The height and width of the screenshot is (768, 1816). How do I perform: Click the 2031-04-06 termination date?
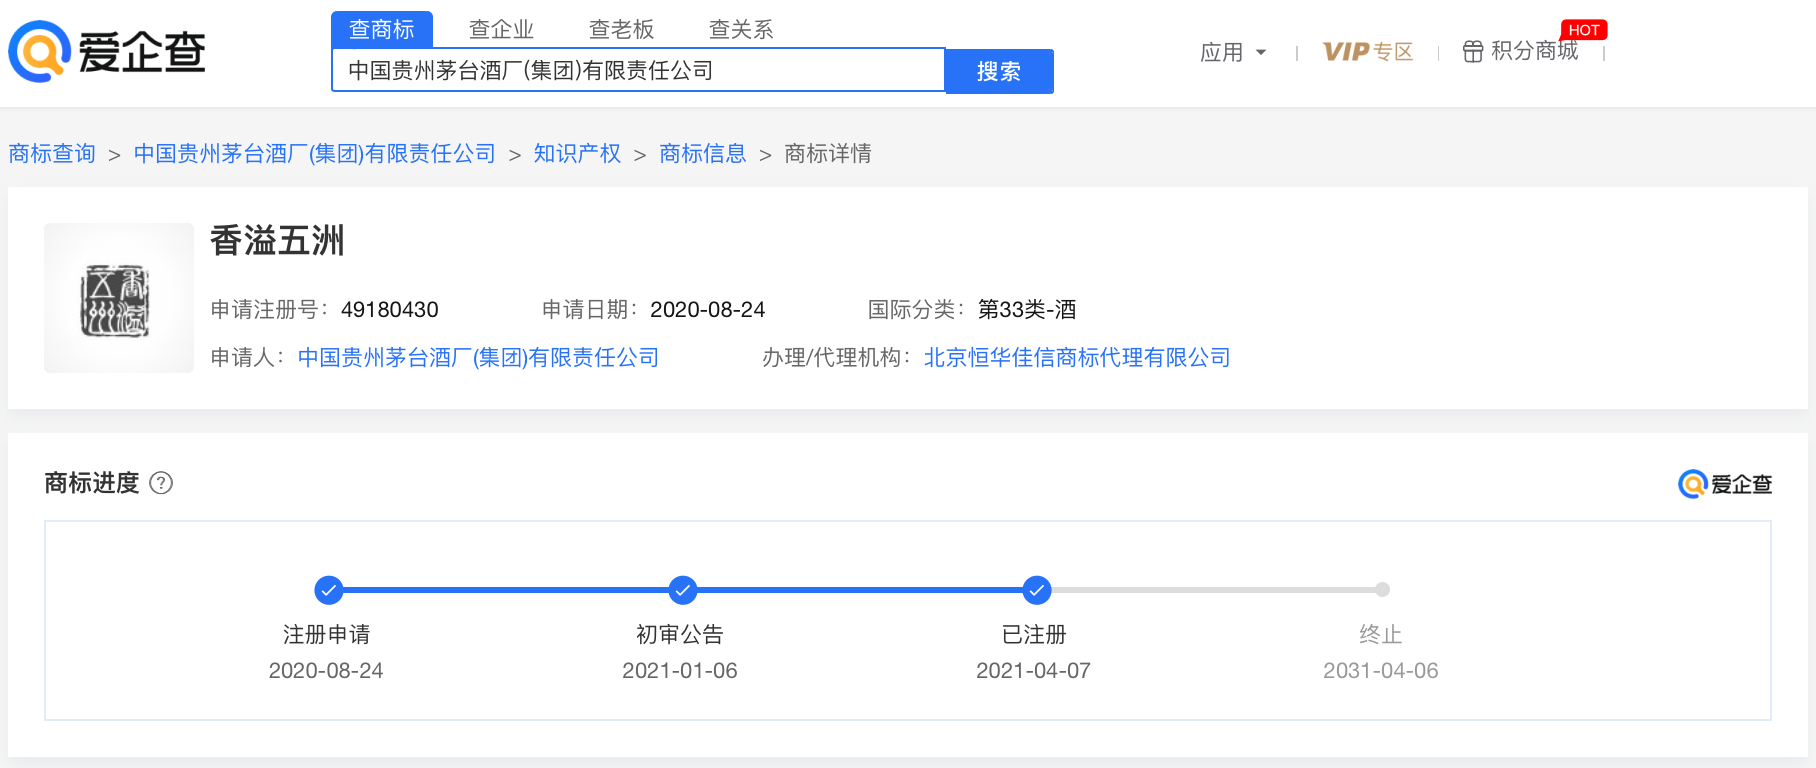point(1381,671)
